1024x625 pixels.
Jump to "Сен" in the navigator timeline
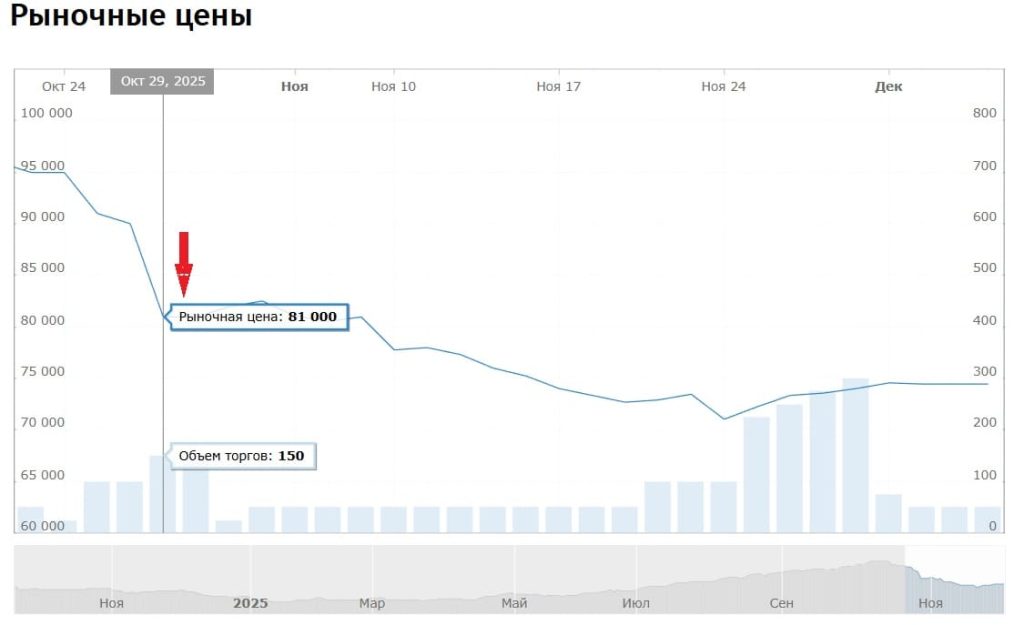782,603
